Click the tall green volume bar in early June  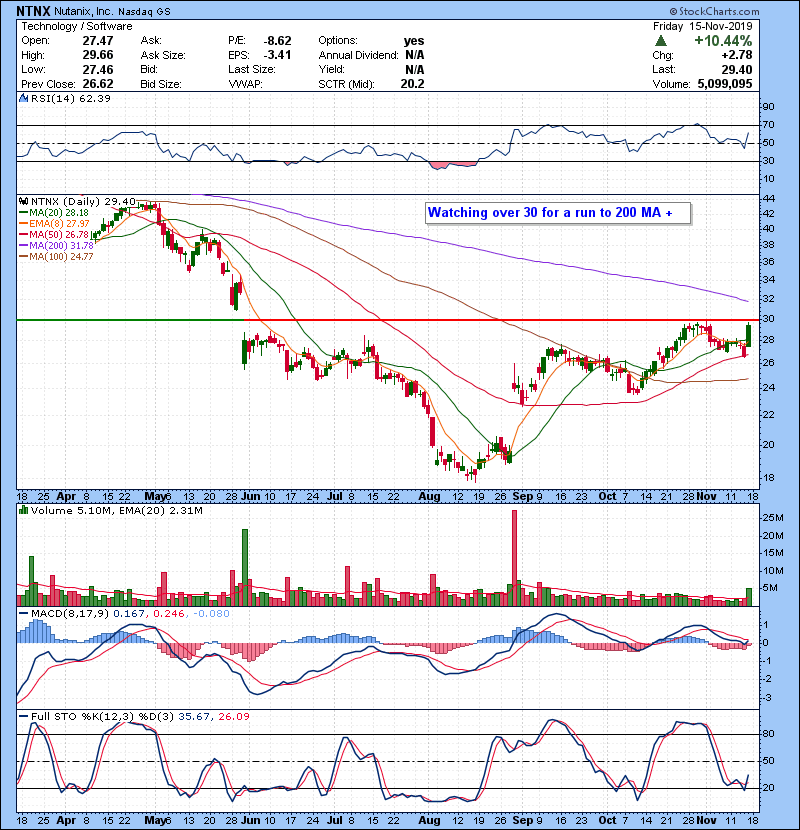245,567
